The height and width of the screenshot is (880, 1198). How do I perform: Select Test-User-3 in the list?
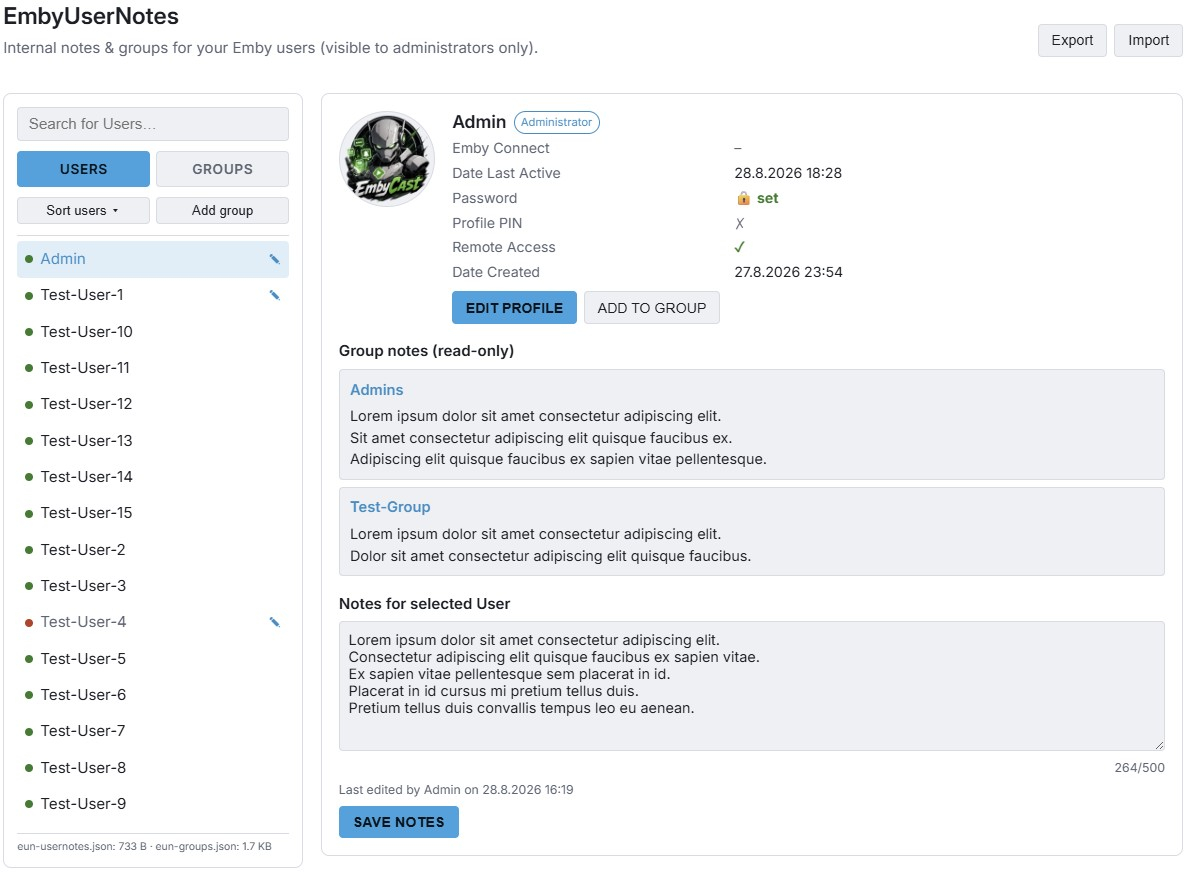point(153,586)
